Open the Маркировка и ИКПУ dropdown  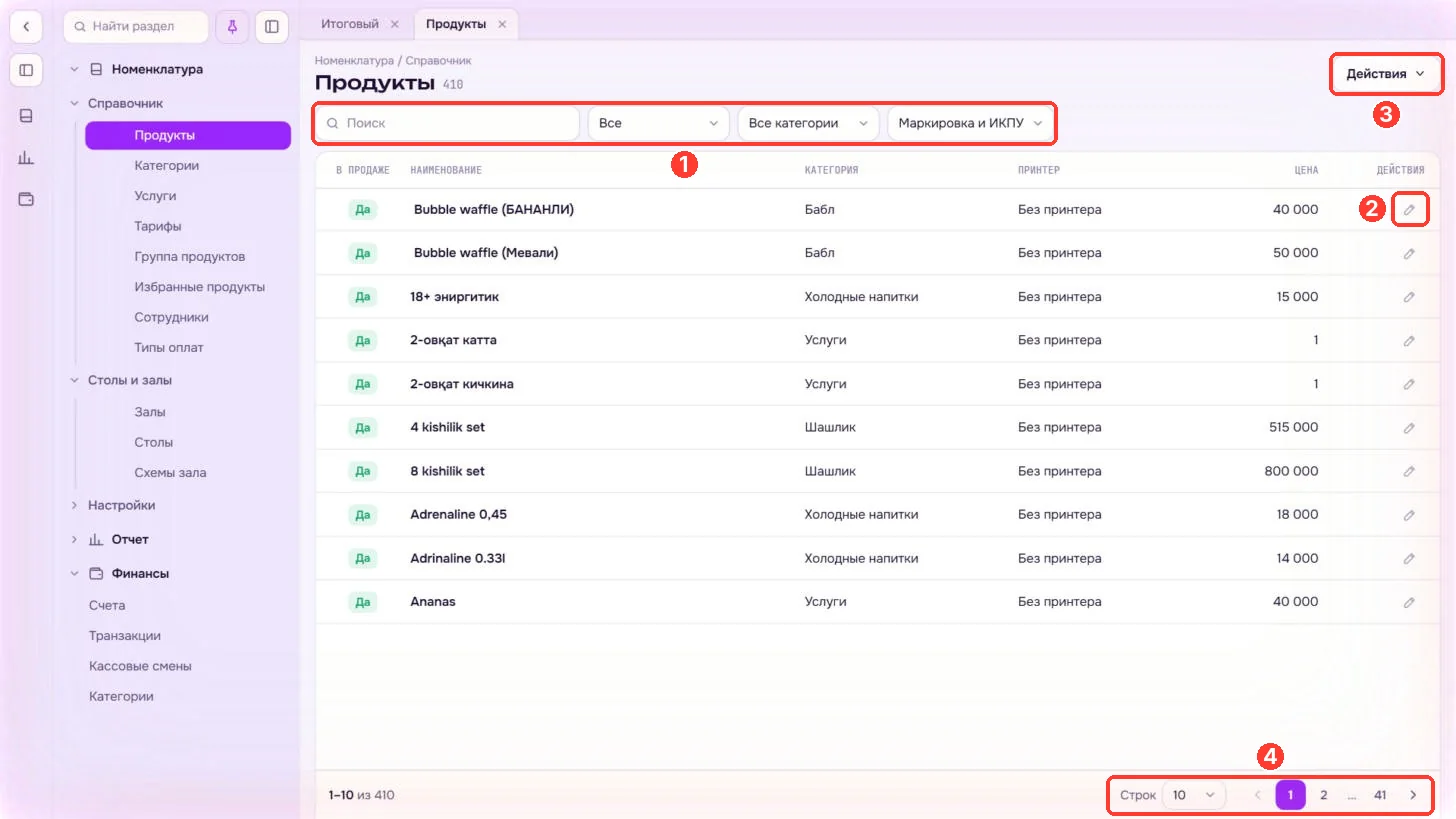click(969, 123)
